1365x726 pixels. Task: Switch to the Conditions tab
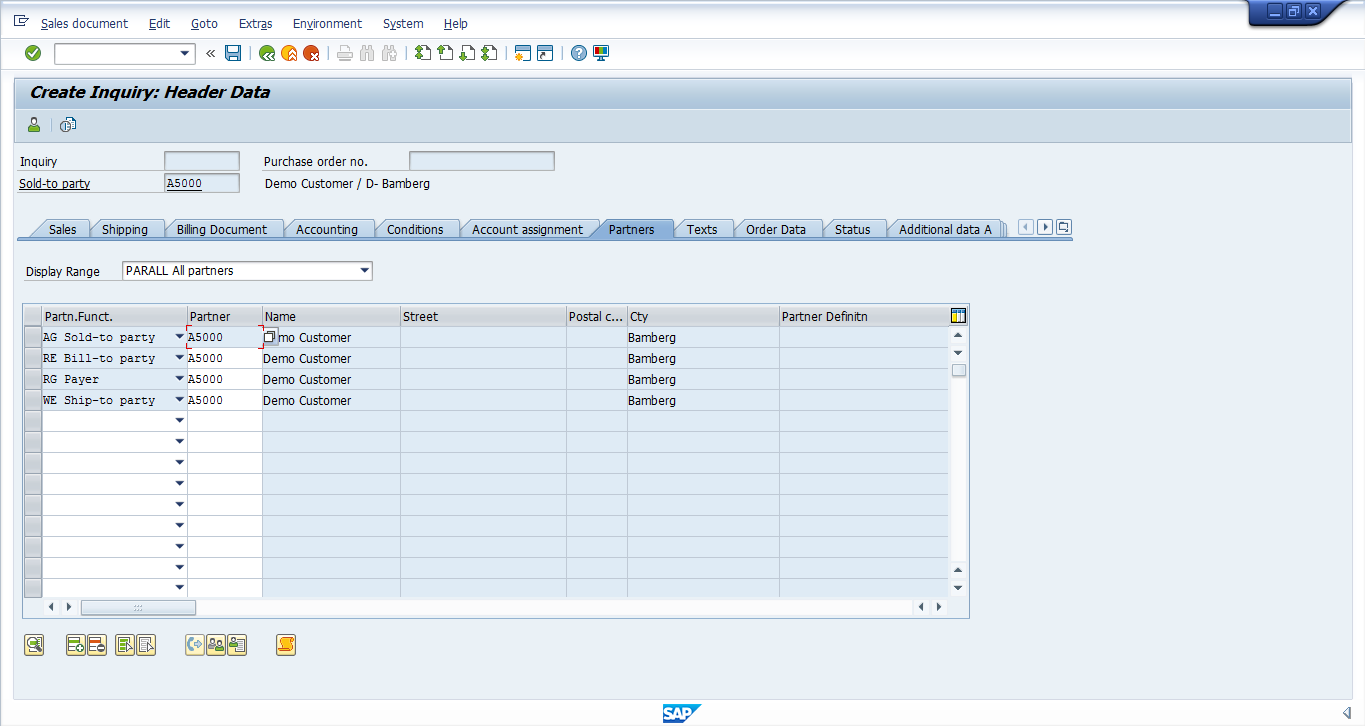pyautogui.click(x=415, y=229)
